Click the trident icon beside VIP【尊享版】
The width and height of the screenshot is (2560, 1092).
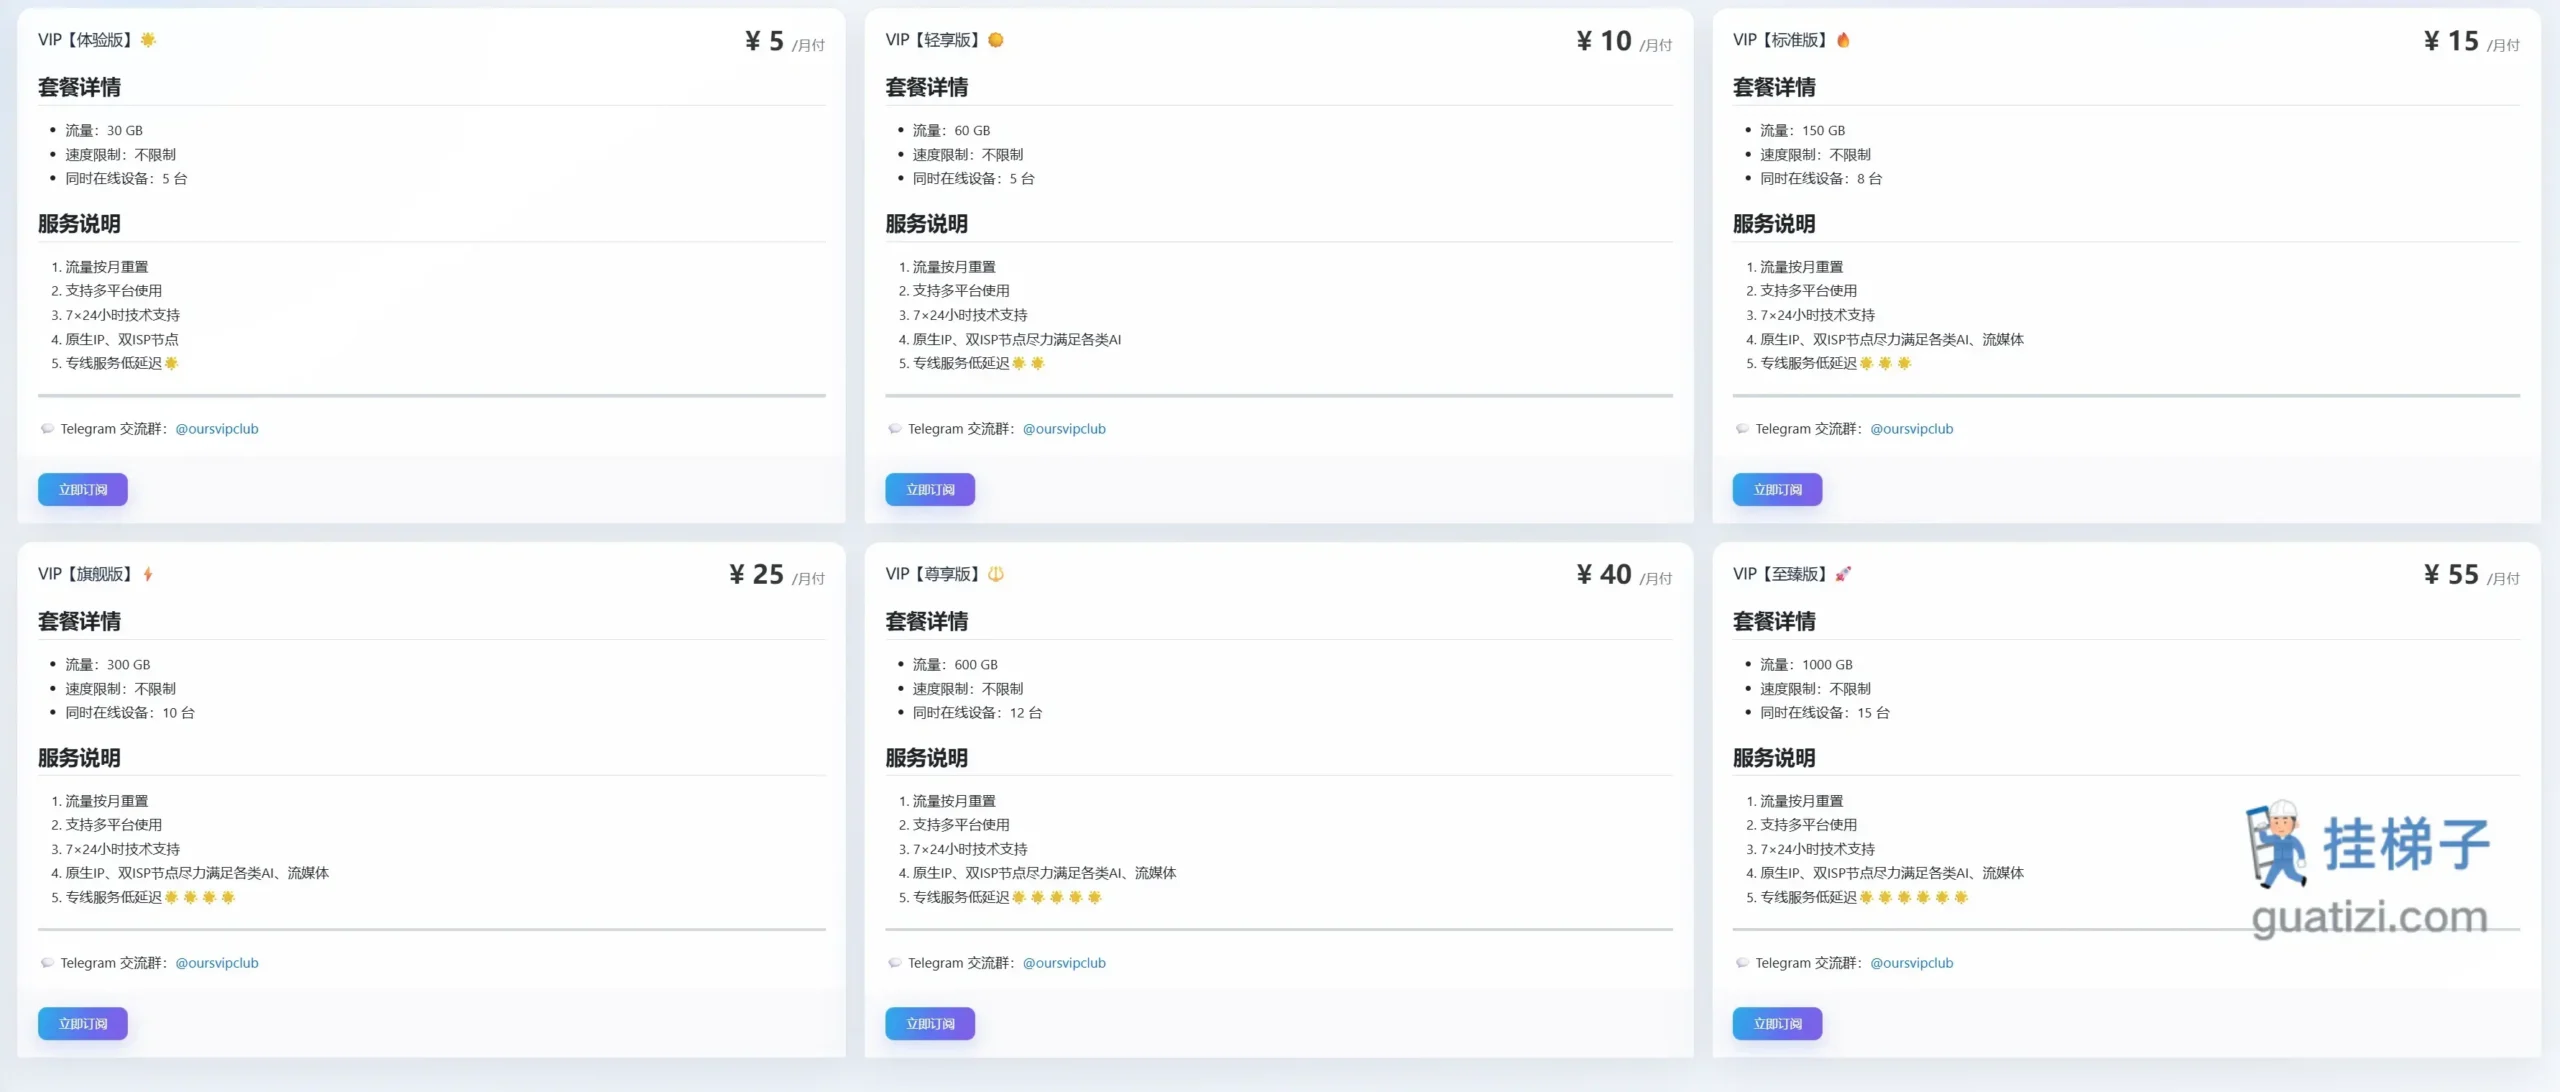click(x=996, y=574)
